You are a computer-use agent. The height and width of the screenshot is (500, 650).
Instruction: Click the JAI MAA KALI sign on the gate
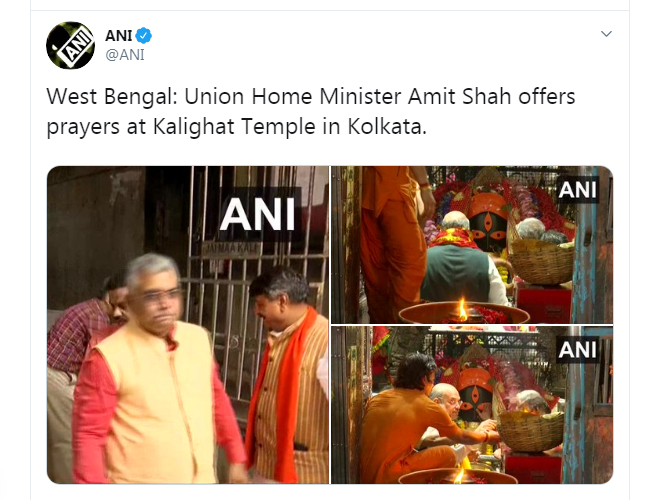[x=232, y=249]
